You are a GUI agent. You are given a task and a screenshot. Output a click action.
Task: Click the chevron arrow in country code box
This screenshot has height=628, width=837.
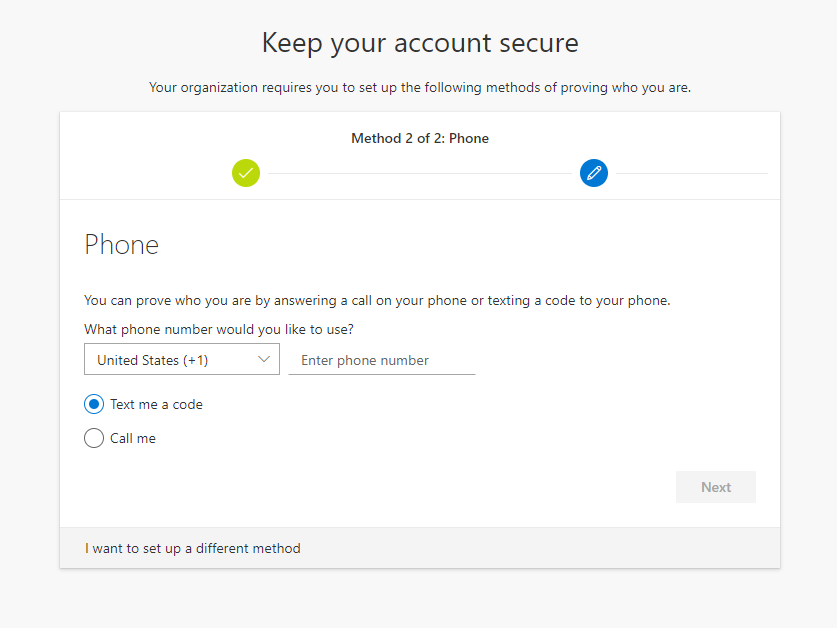coord(265,359)
